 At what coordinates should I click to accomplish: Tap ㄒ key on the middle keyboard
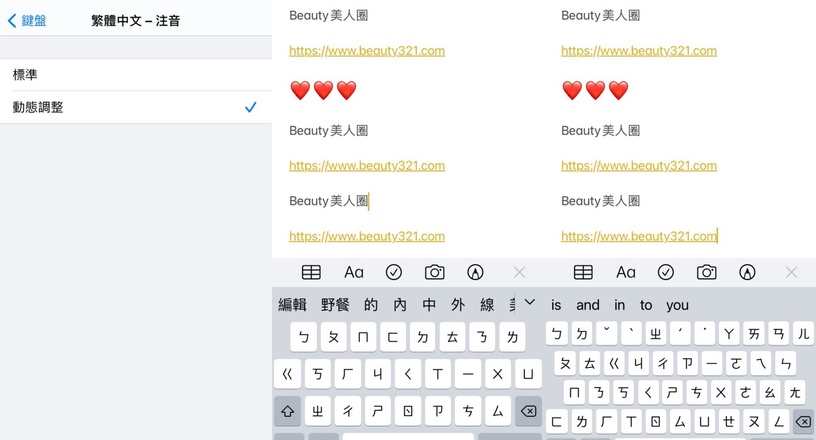coord(438,374)
